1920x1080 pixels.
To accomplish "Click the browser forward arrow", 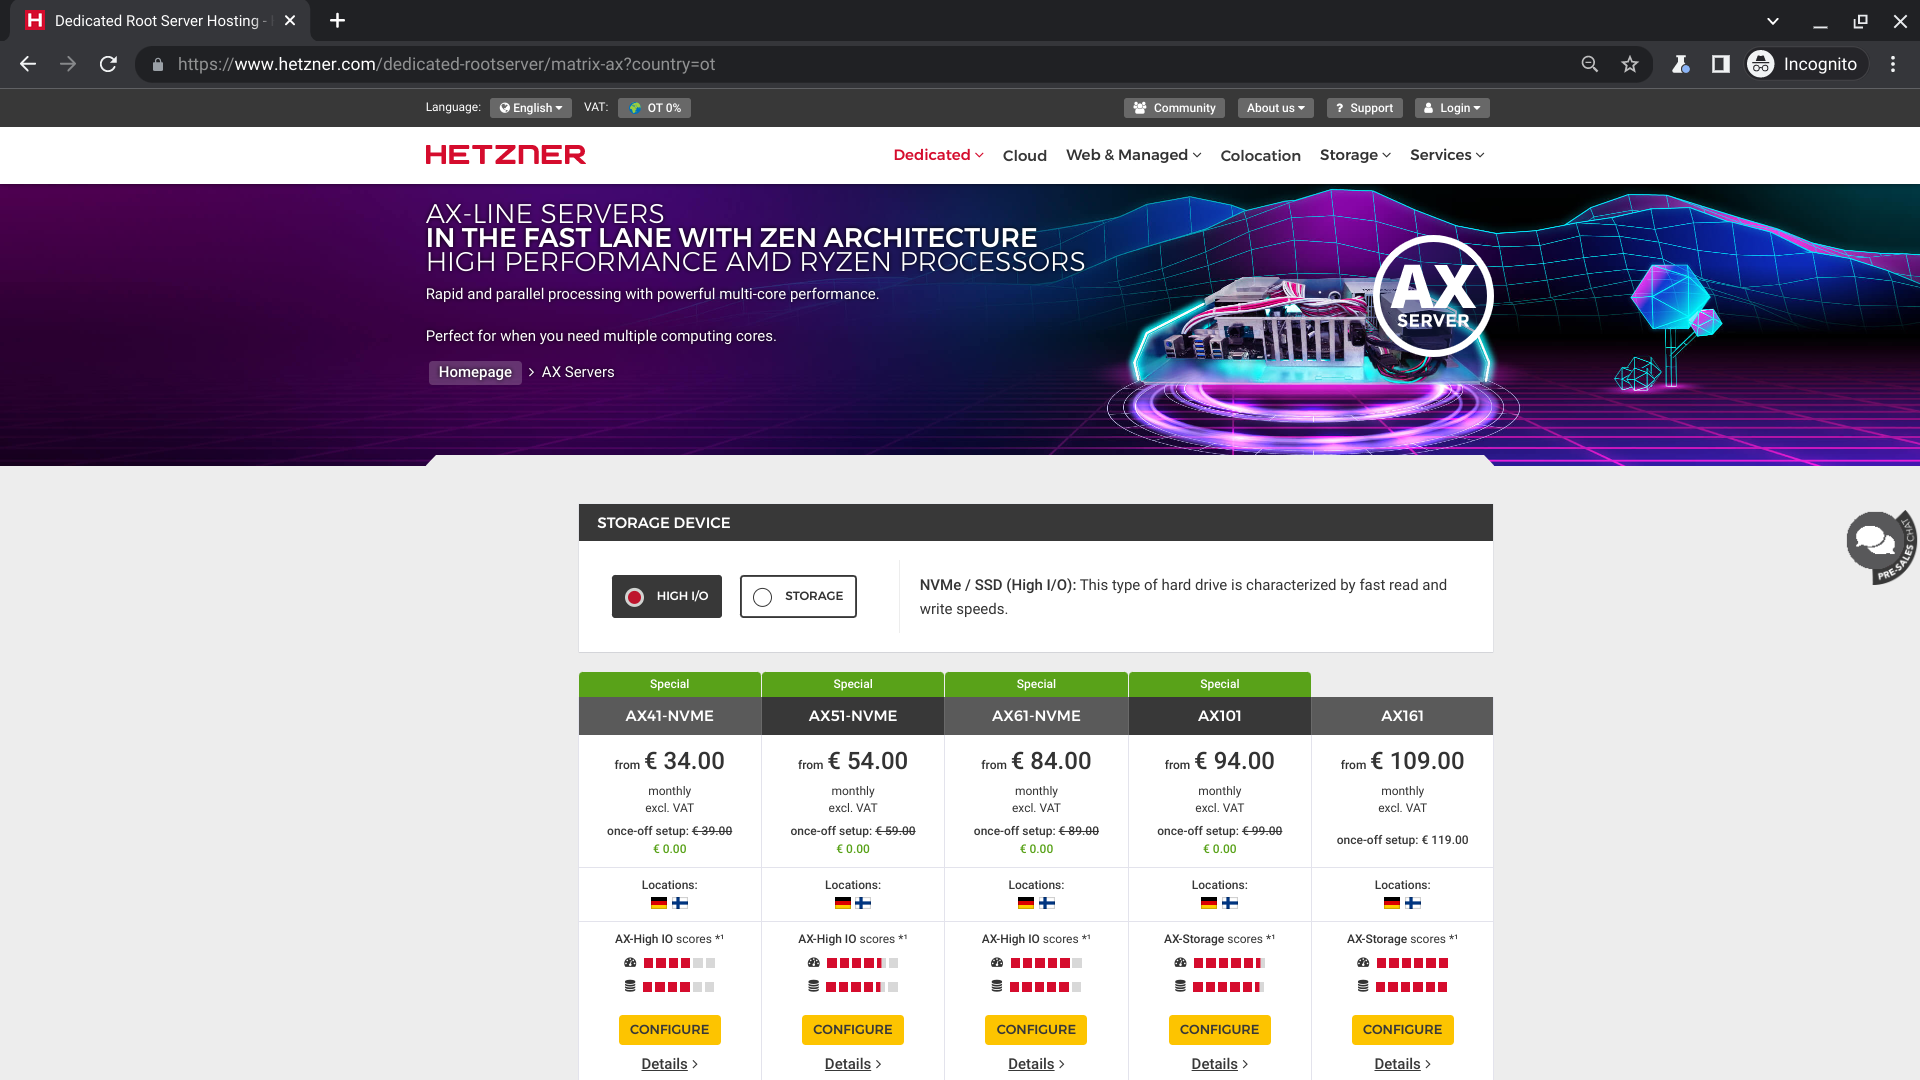I will coord(68,64).
